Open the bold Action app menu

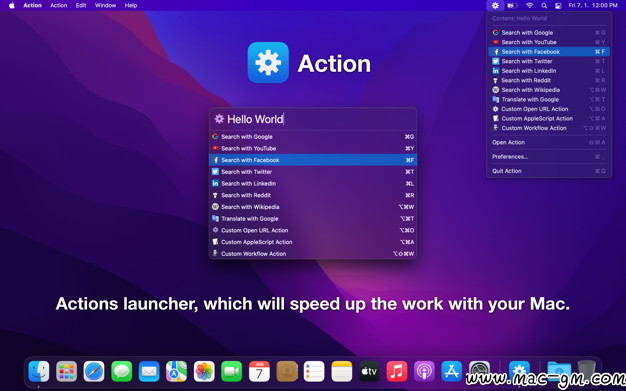point(32,6)
